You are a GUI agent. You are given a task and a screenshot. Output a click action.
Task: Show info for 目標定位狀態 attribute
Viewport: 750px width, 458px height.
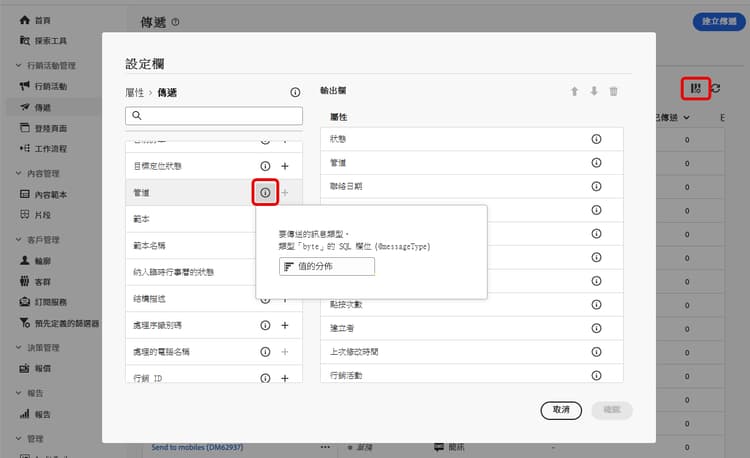[x=265, y=166]
